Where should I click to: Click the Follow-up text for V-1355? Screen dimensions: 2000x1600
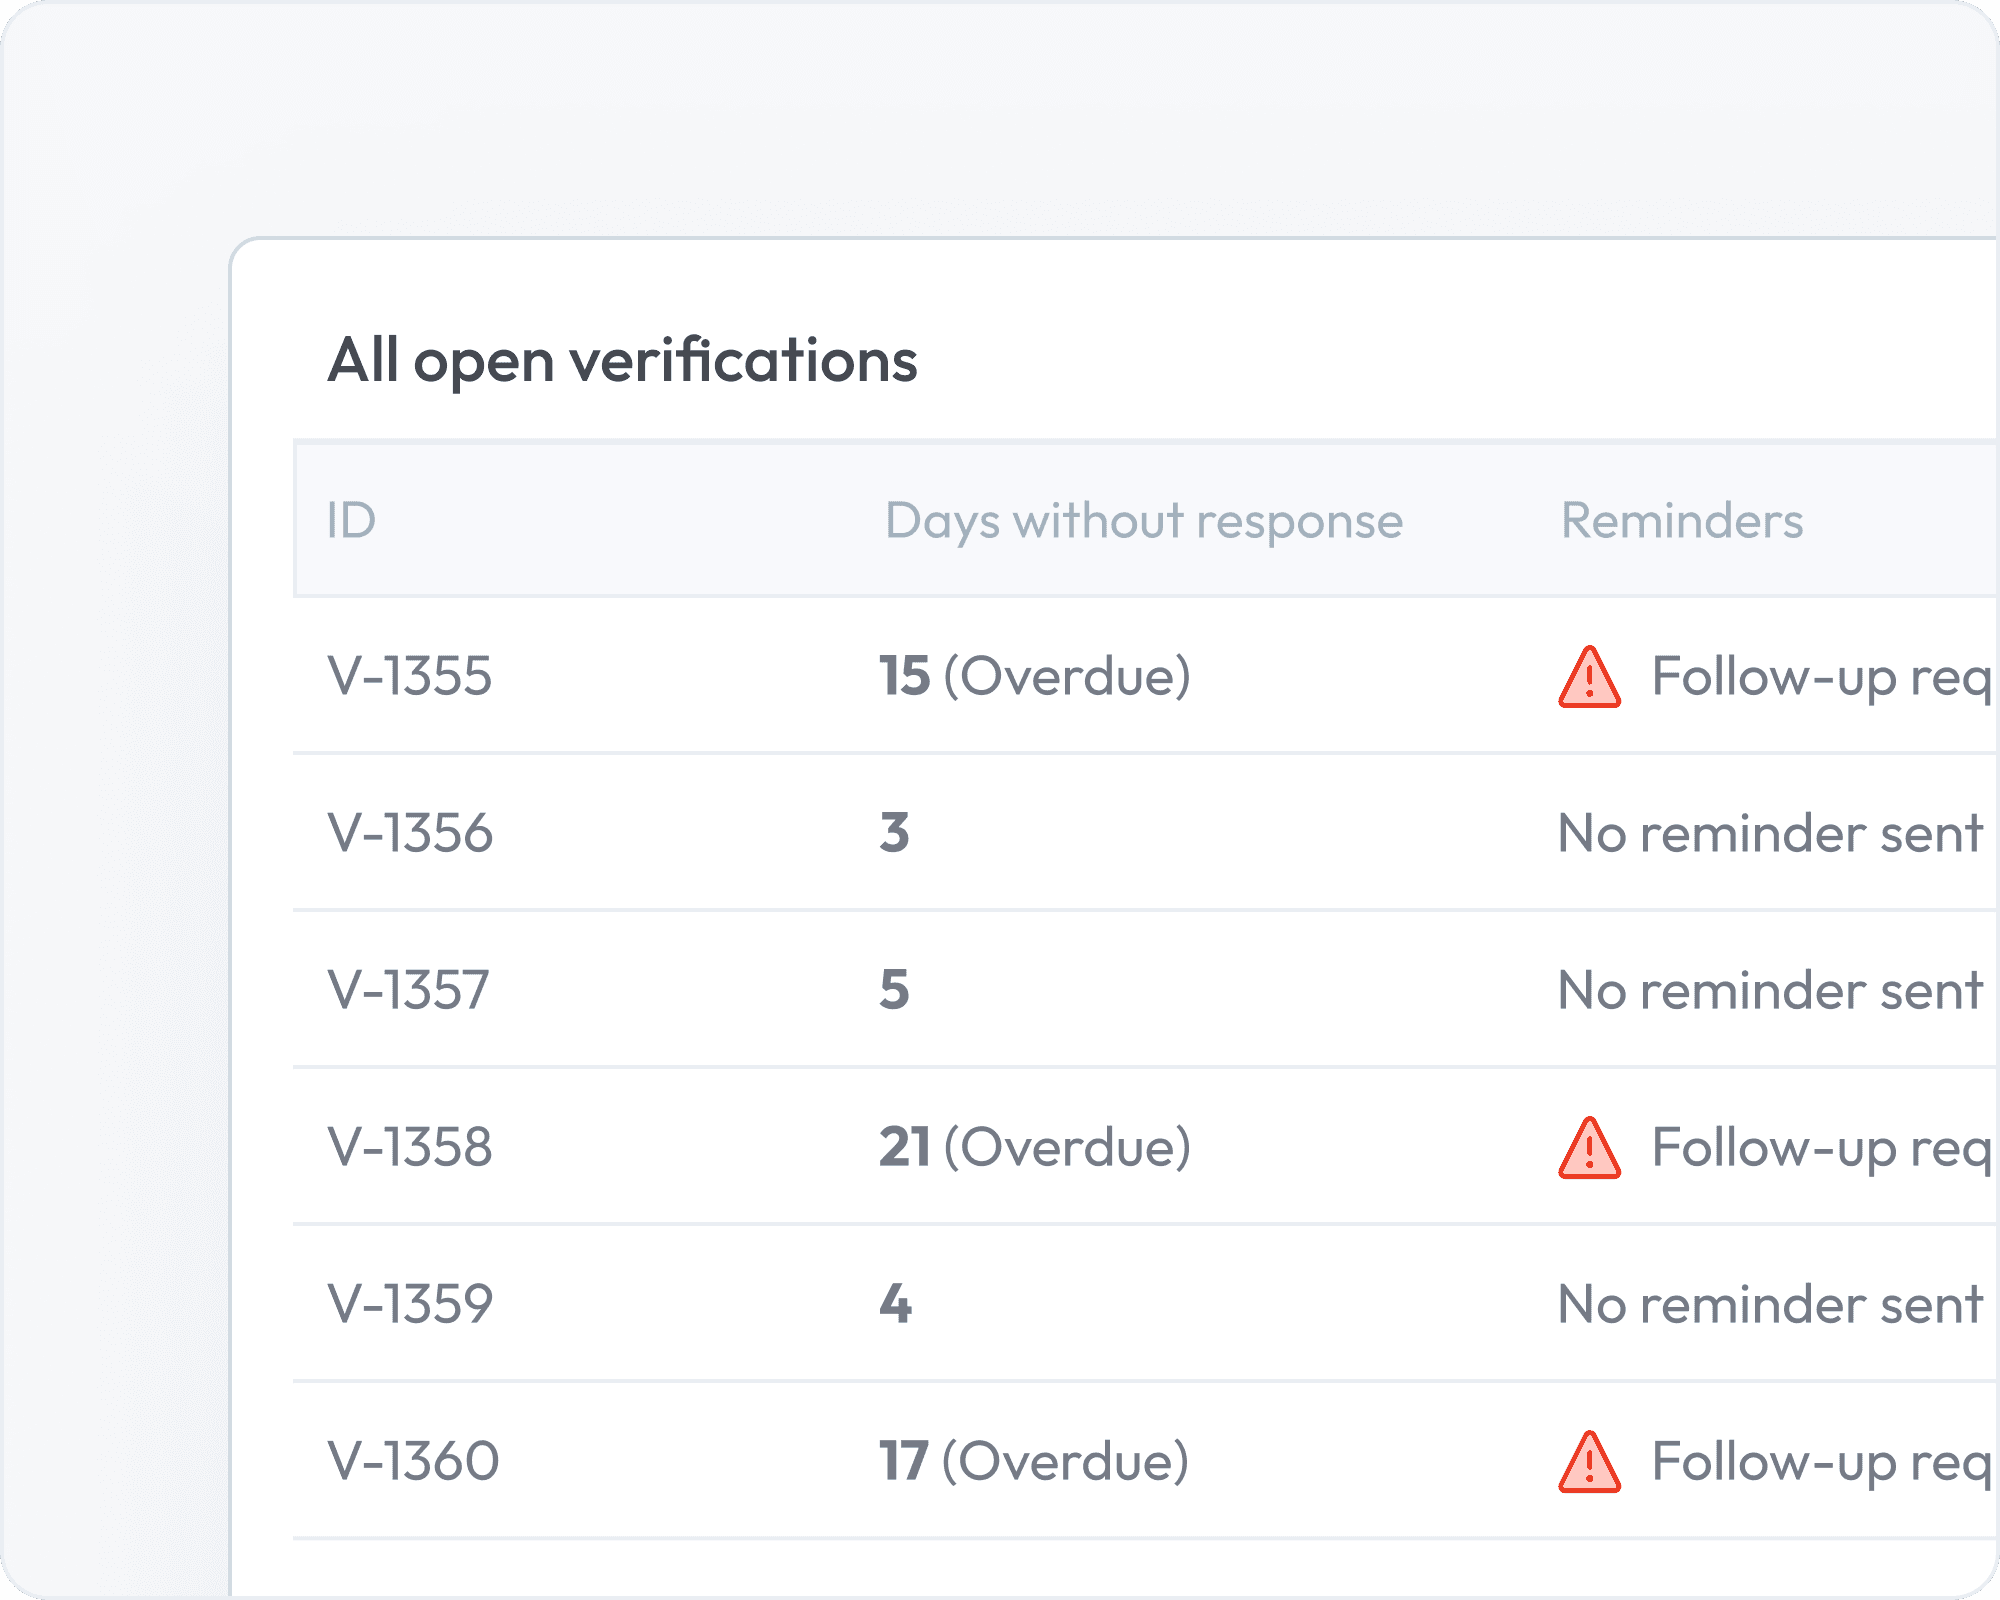tap(1822, 678)
